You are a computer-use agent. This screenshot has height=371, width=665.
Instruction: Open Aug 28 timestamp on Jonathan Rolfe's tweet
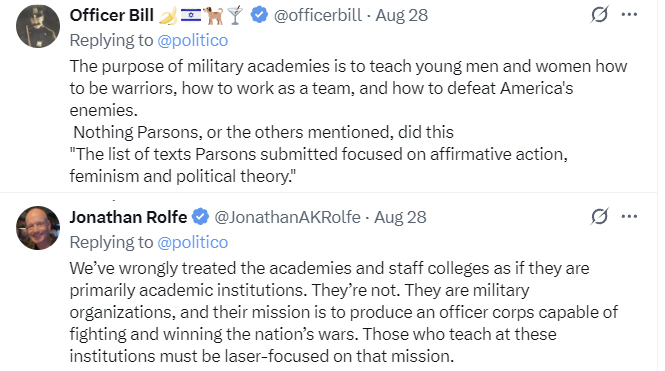400,217
